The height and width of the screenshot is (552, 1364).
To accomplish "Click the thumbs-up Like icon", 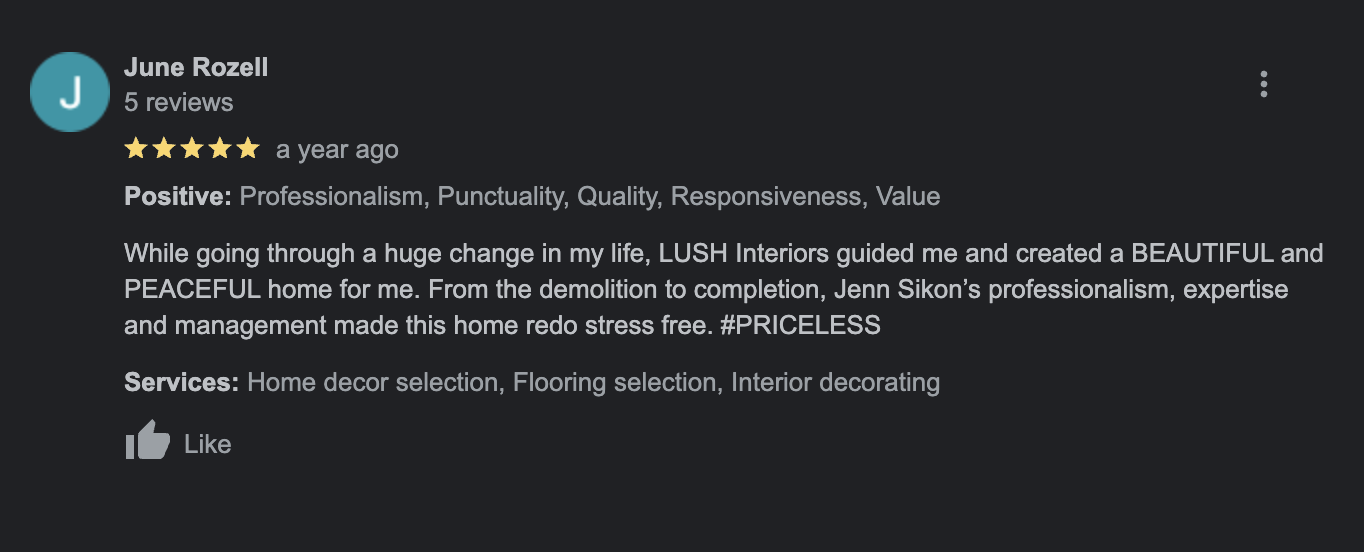I will (x=148, y=441).
